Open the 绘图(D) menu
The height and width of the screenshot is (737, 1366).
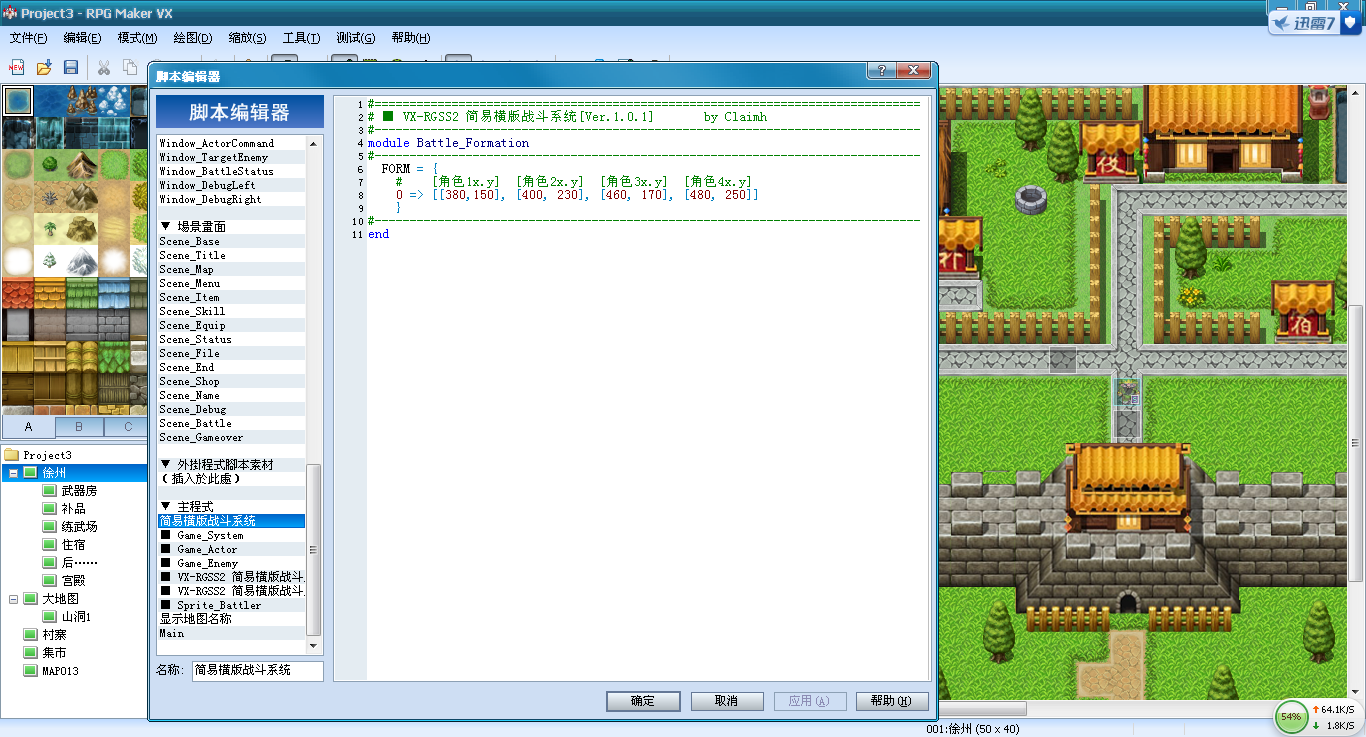tap(193, 38)
